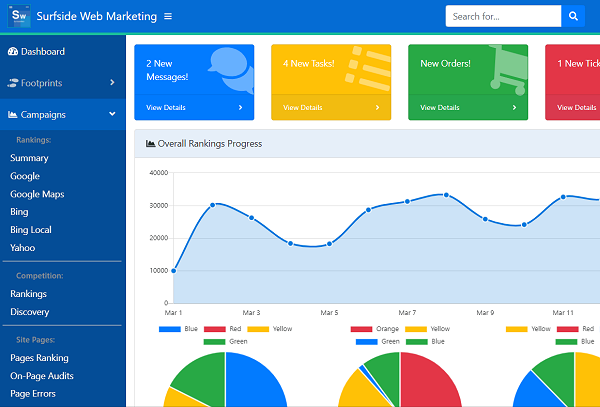This screenshot has width=600, height=407.
Task: Select On-Page Audits under Site Pages
Action: pyautogui.click(x=42, y=376)
